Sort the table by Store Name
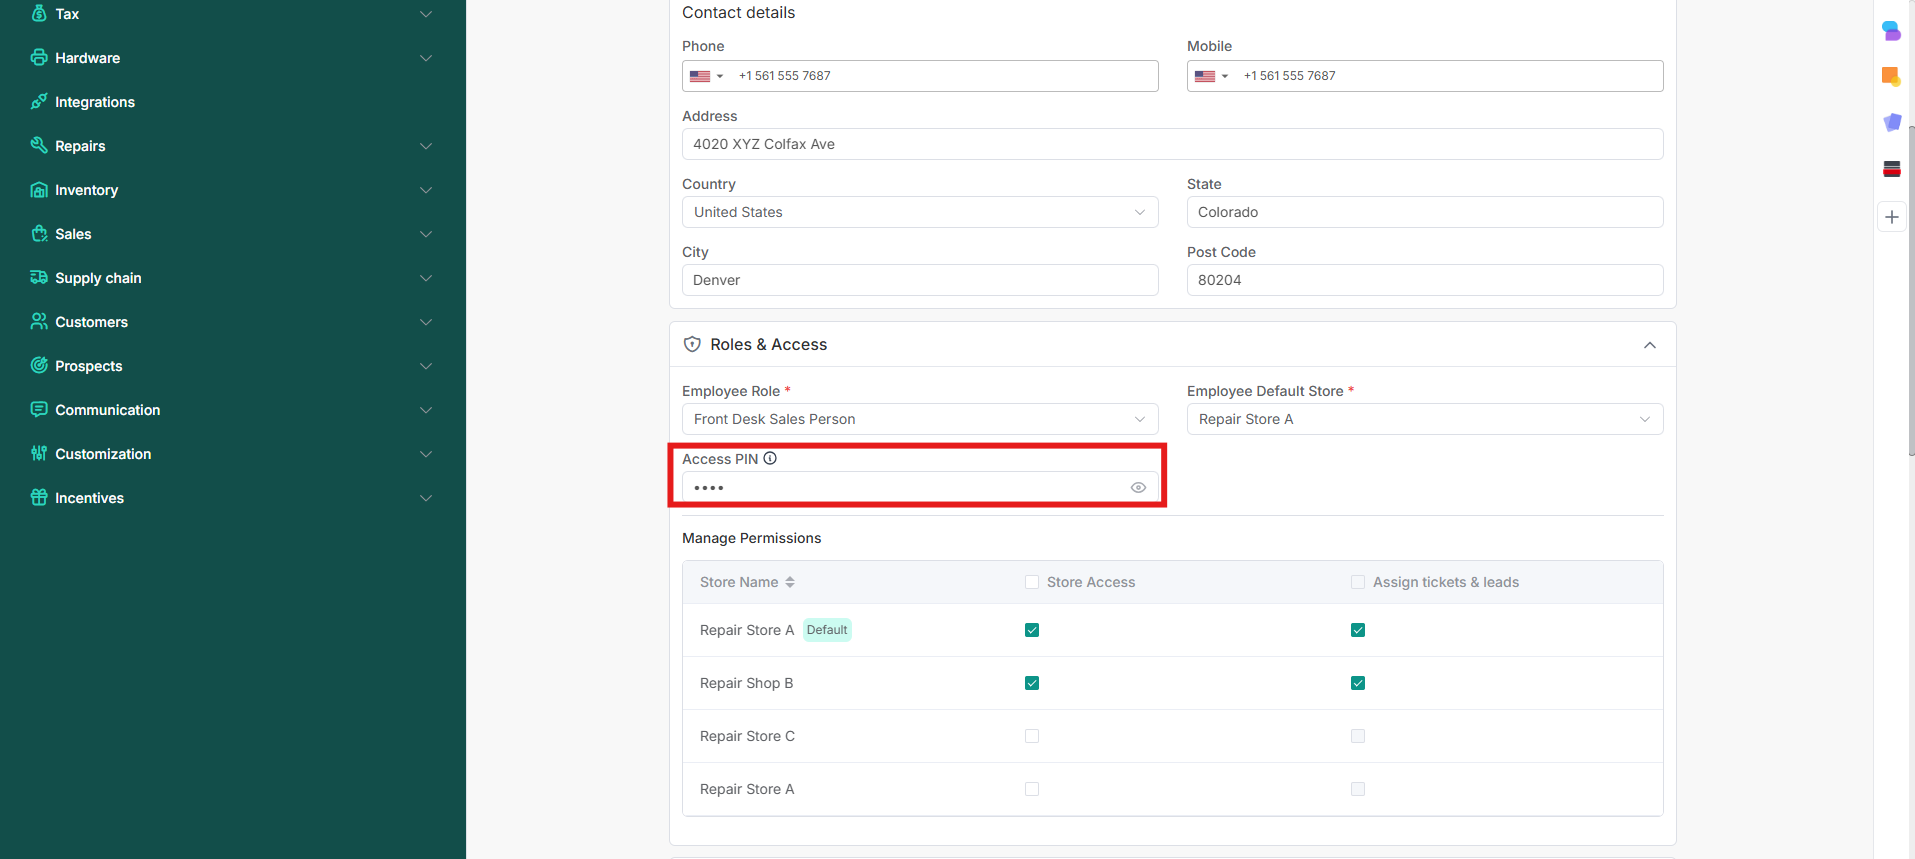The image size is (1915, 859). 789,582
